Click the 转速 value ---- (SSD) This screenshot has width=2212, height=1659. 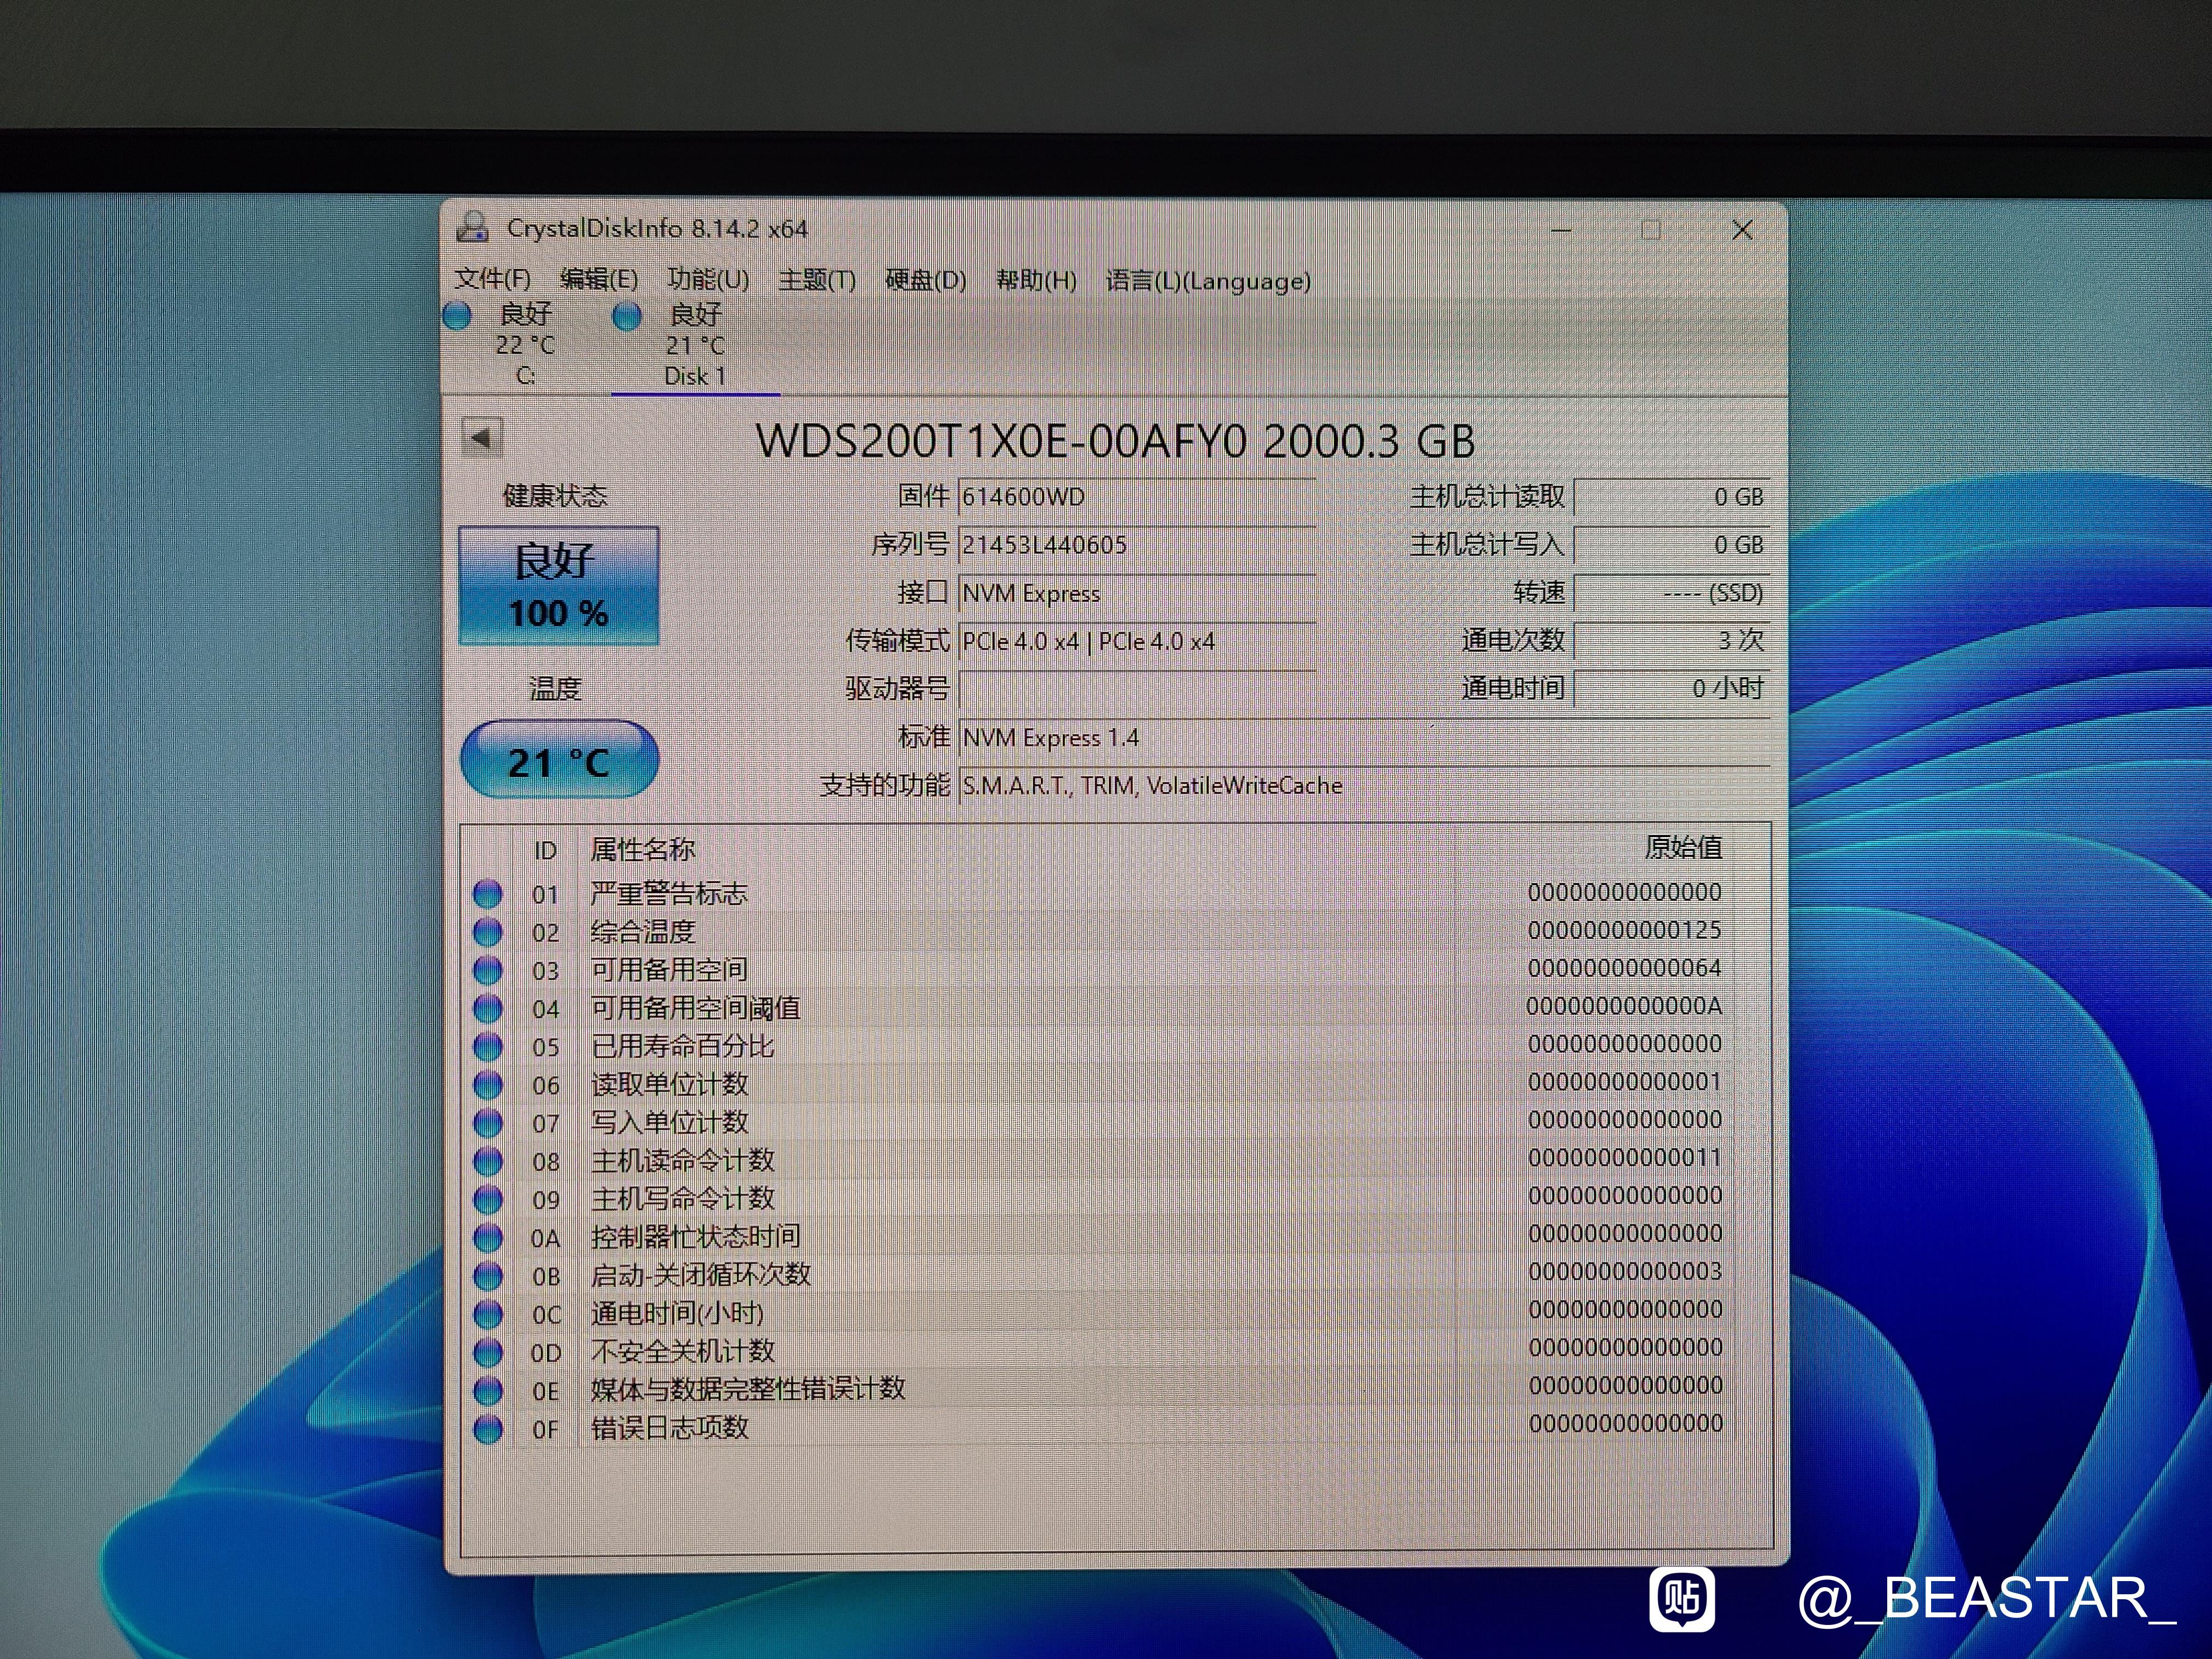pyautogui.click(x=1672, y=593)
